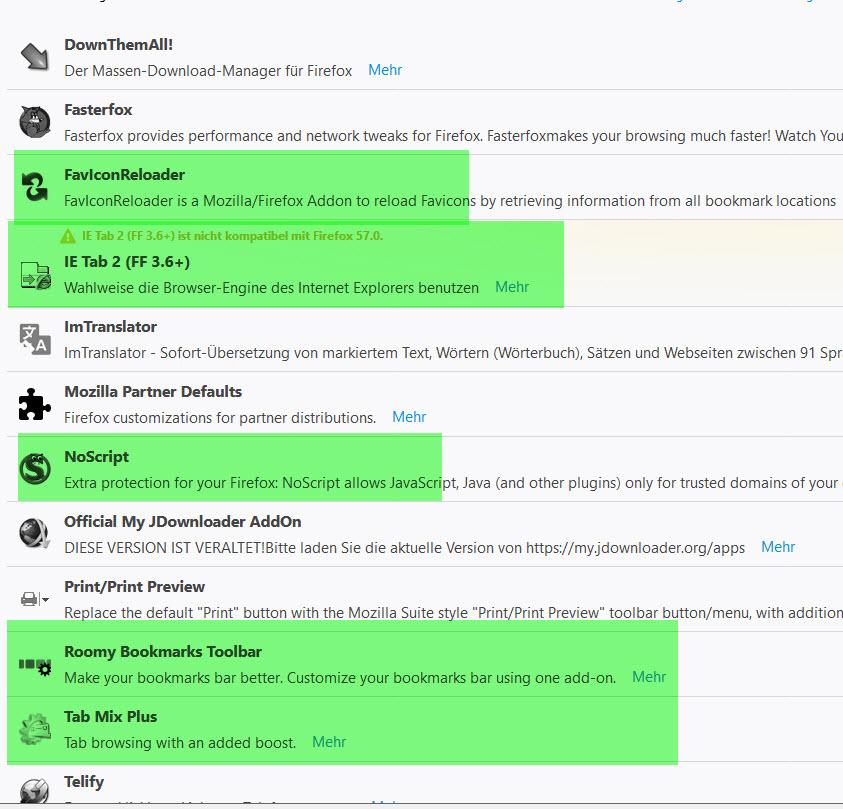Open Mehr link for Tab Mix Plus

(x=329, y=742)
